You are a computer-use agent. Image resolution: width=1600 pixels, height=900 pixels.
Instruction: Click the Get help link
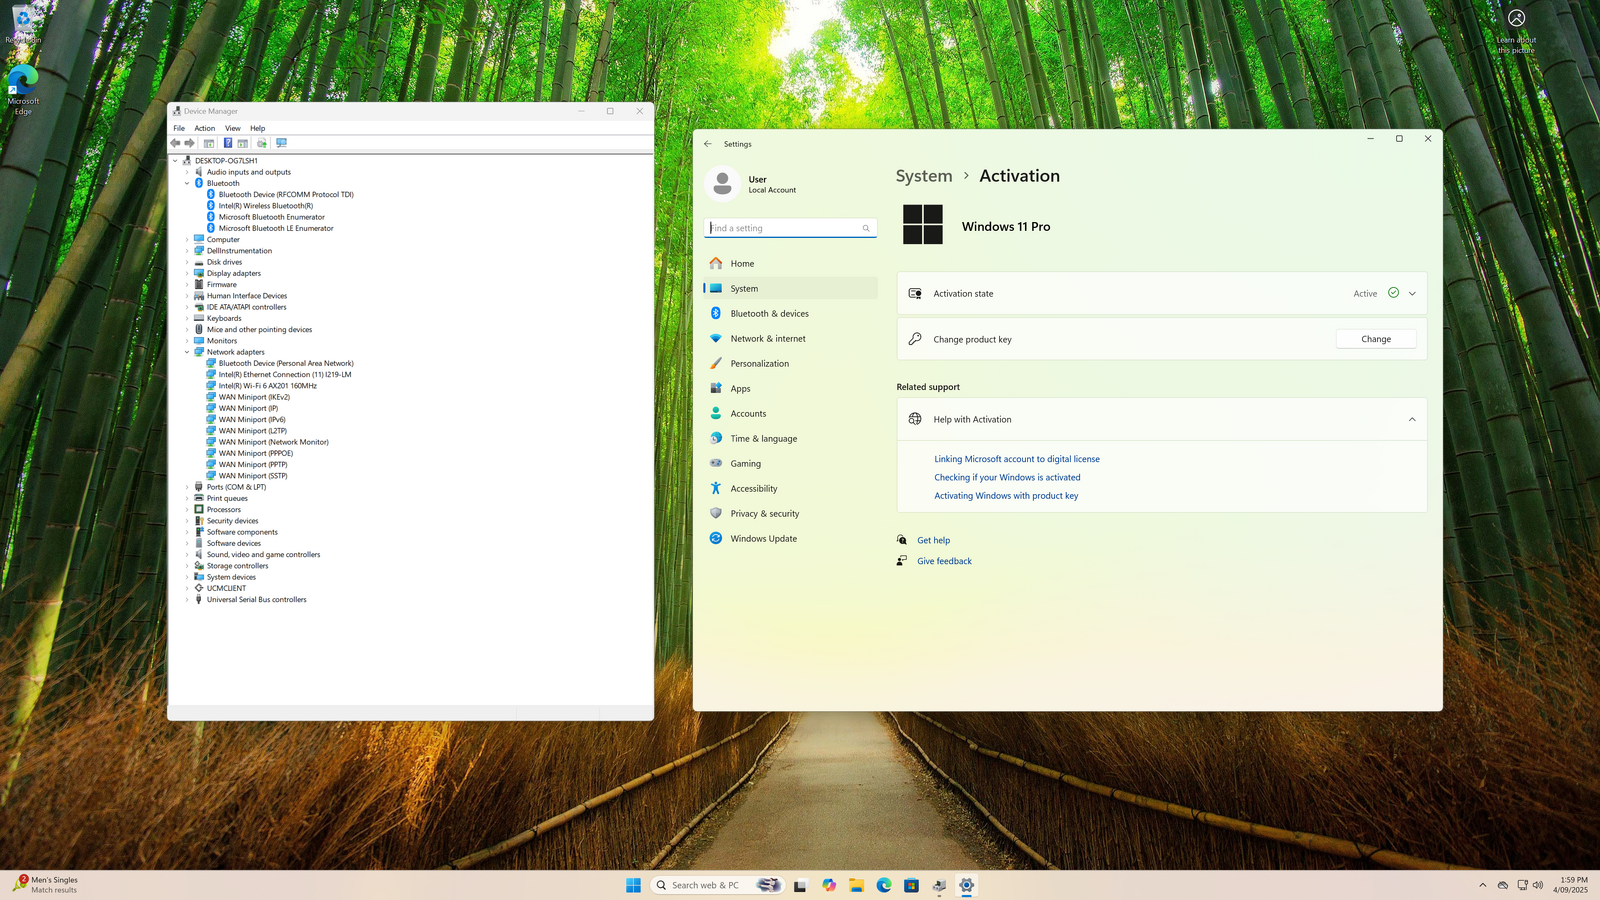click(x=933, y=540)
